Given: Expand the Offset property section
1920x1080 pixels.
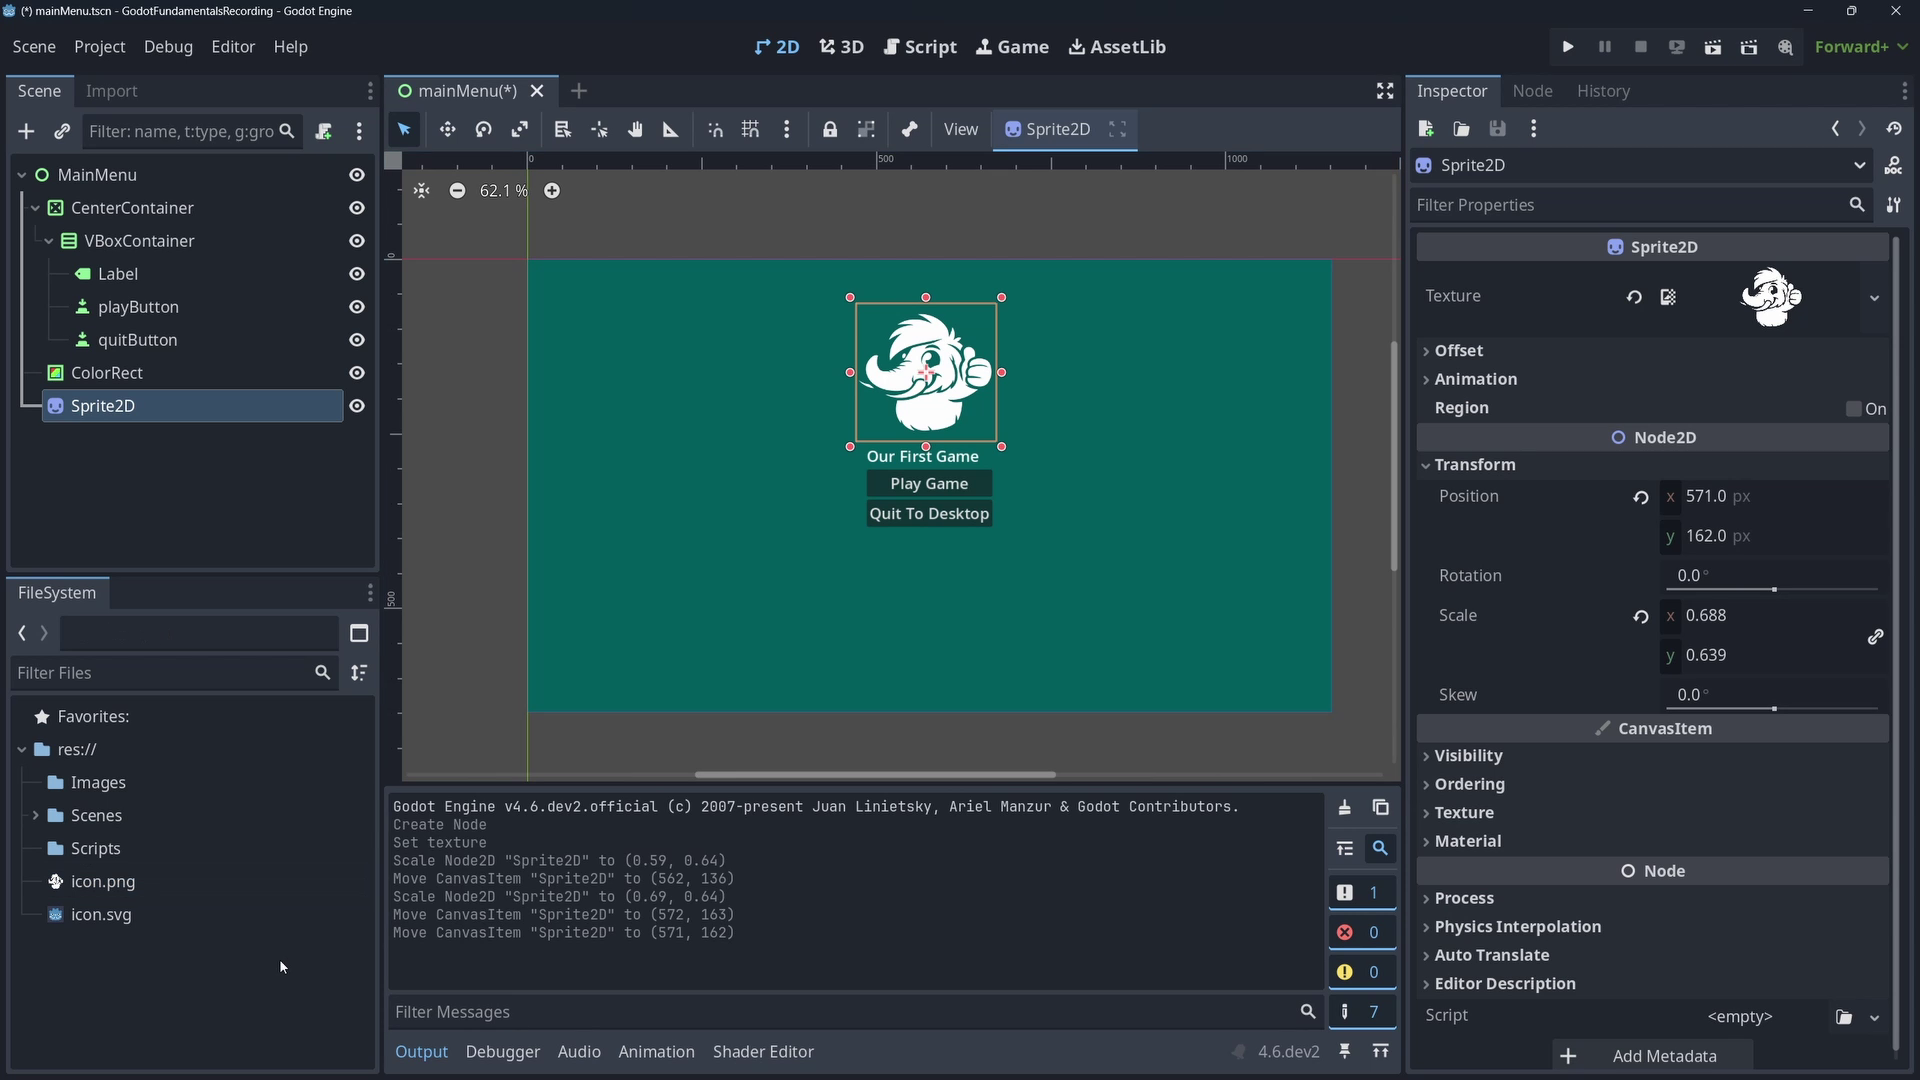Looking at the screenshot, I should [1458, 351].
